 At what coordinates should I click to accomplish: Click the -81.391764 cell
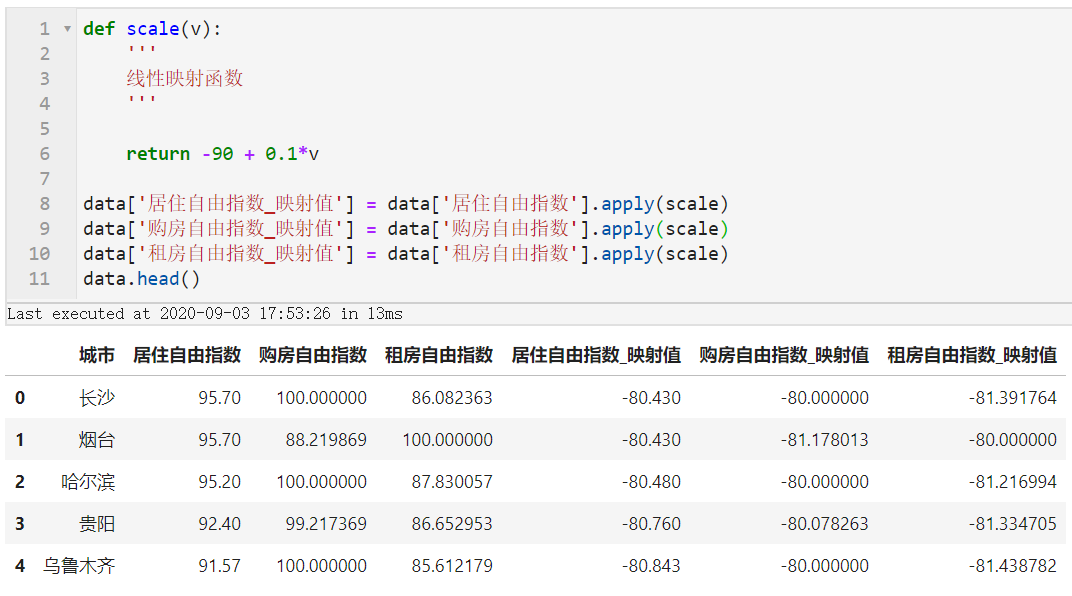pos(1013,398)
